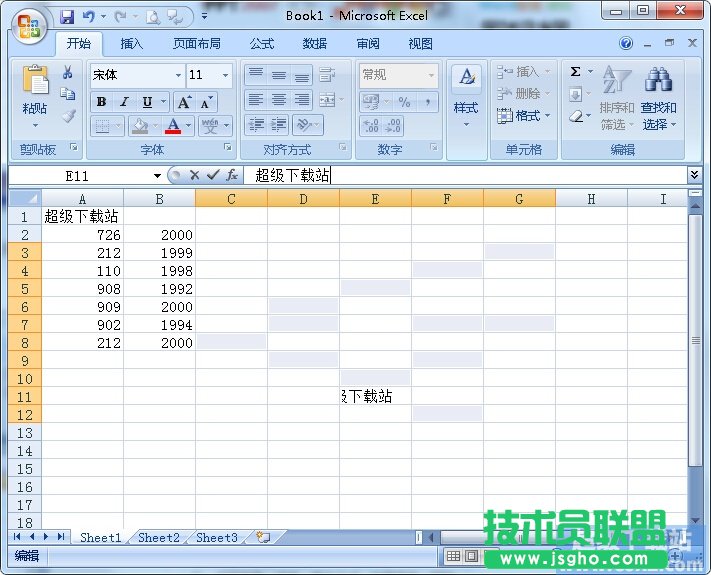Click the cut scissors icon
This screenshot has height=575, width=711.
tap(68, 72)
